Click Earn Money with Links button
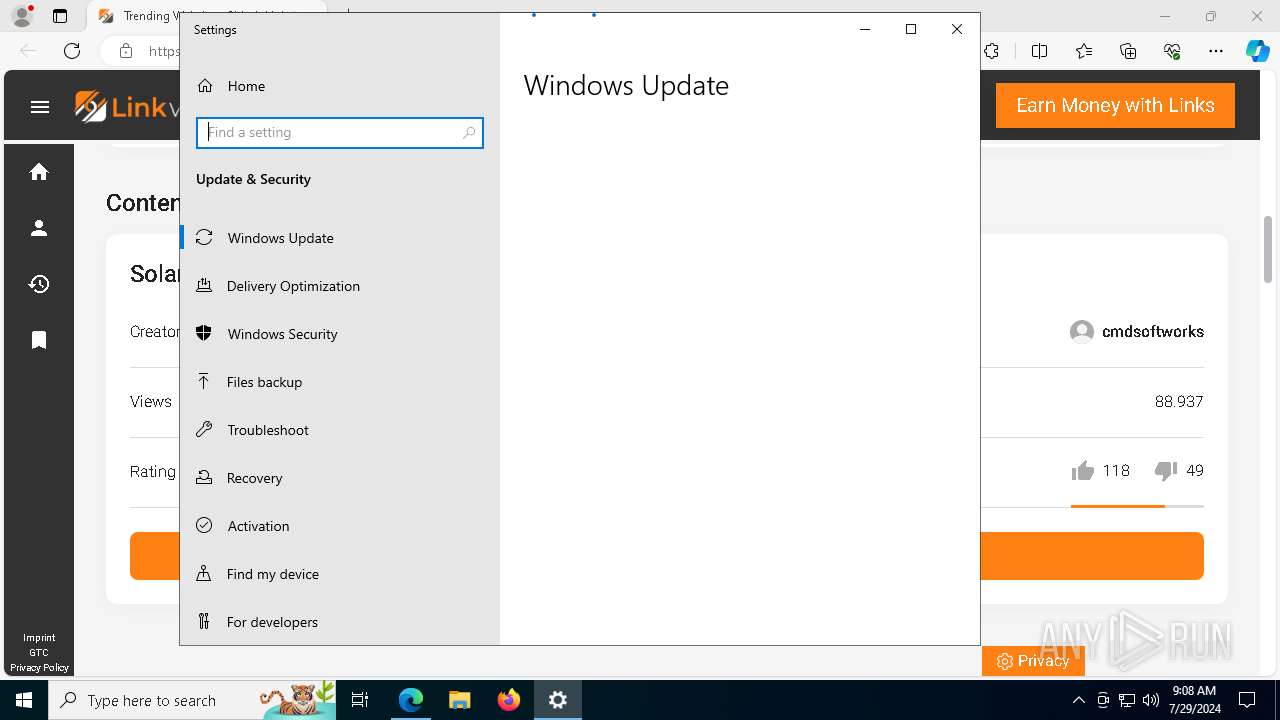Screen dimensions: 1280x720 click(x=1115, y=105)
